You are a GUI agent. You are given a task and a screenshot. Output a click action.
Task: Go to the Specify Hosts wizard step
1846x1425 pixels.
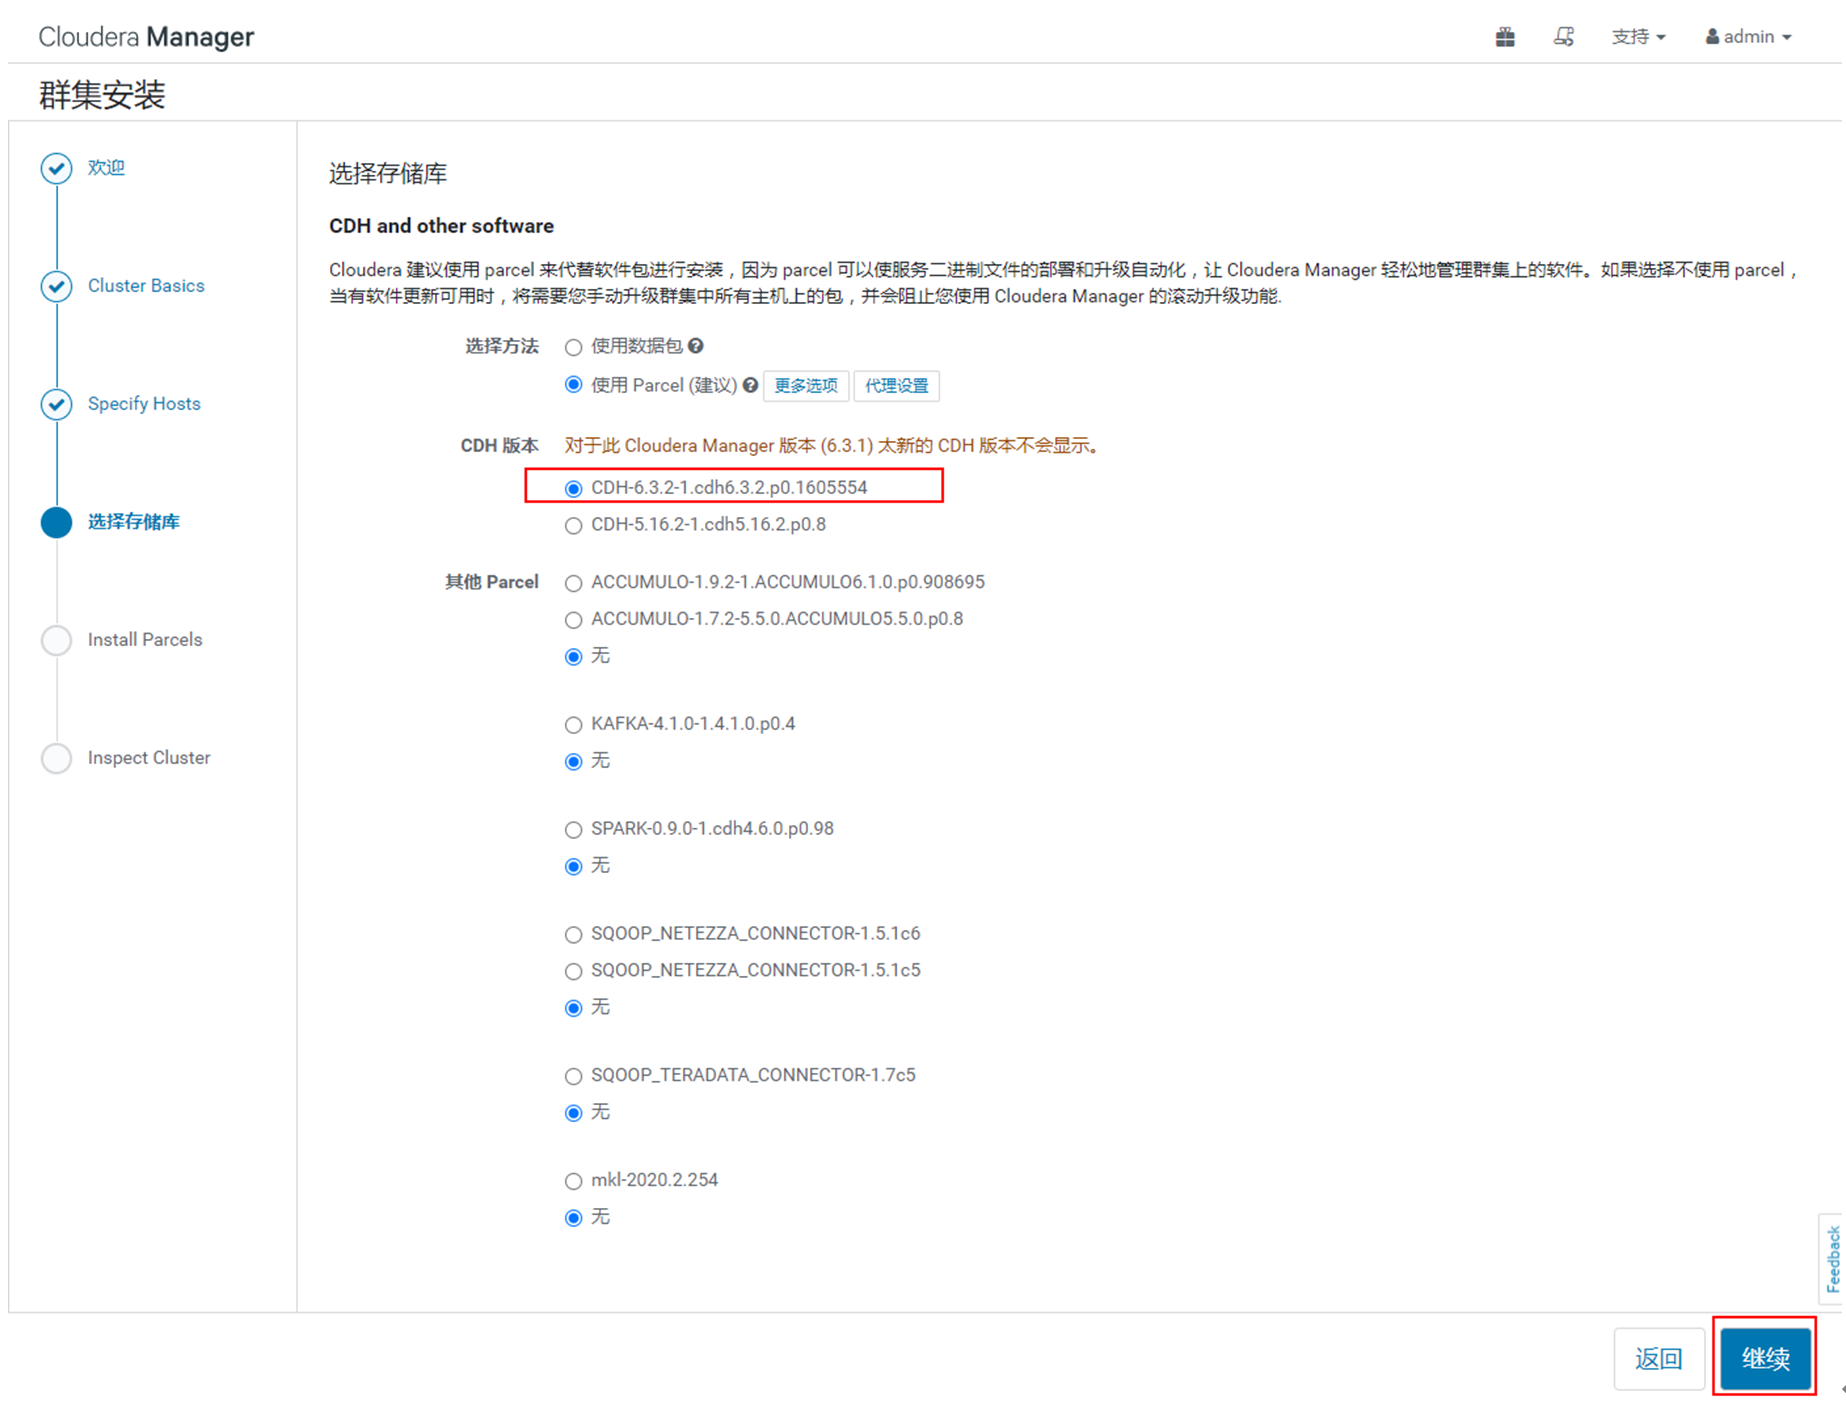(x=144, y=404)
